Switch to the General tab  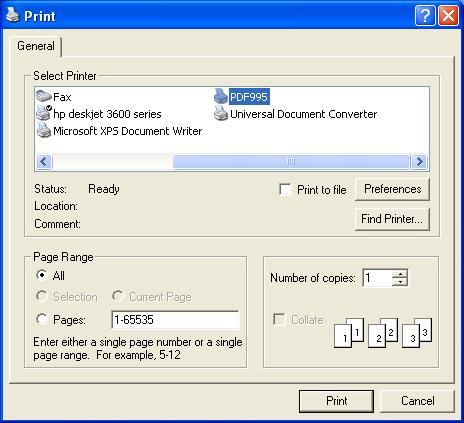pos(36,46)
